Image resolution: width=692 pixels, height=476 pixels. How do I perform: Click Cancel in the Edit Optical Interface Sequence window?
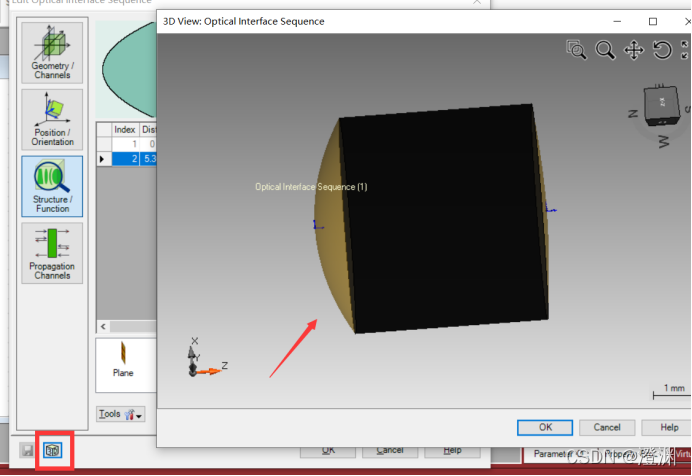[390, 452]
